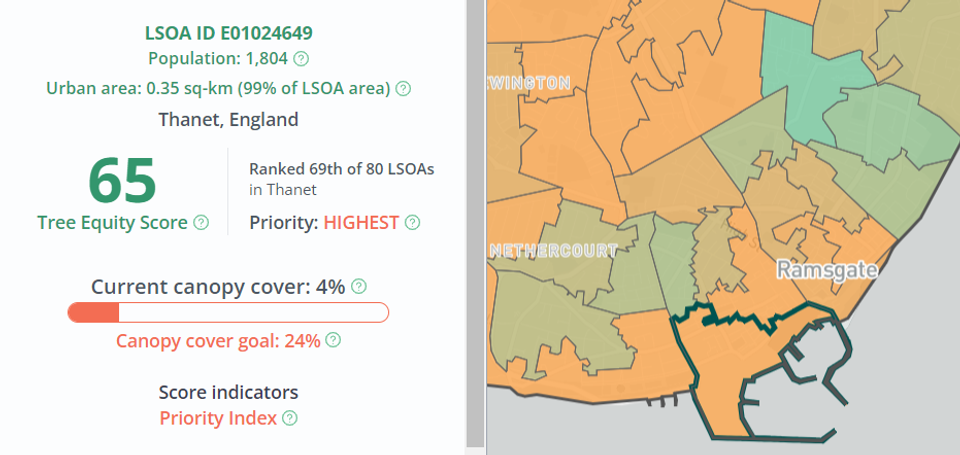This screenshot has width=960, height=455.
Task: Click the Ramsgate label on the map
Action: pos(827,269)
